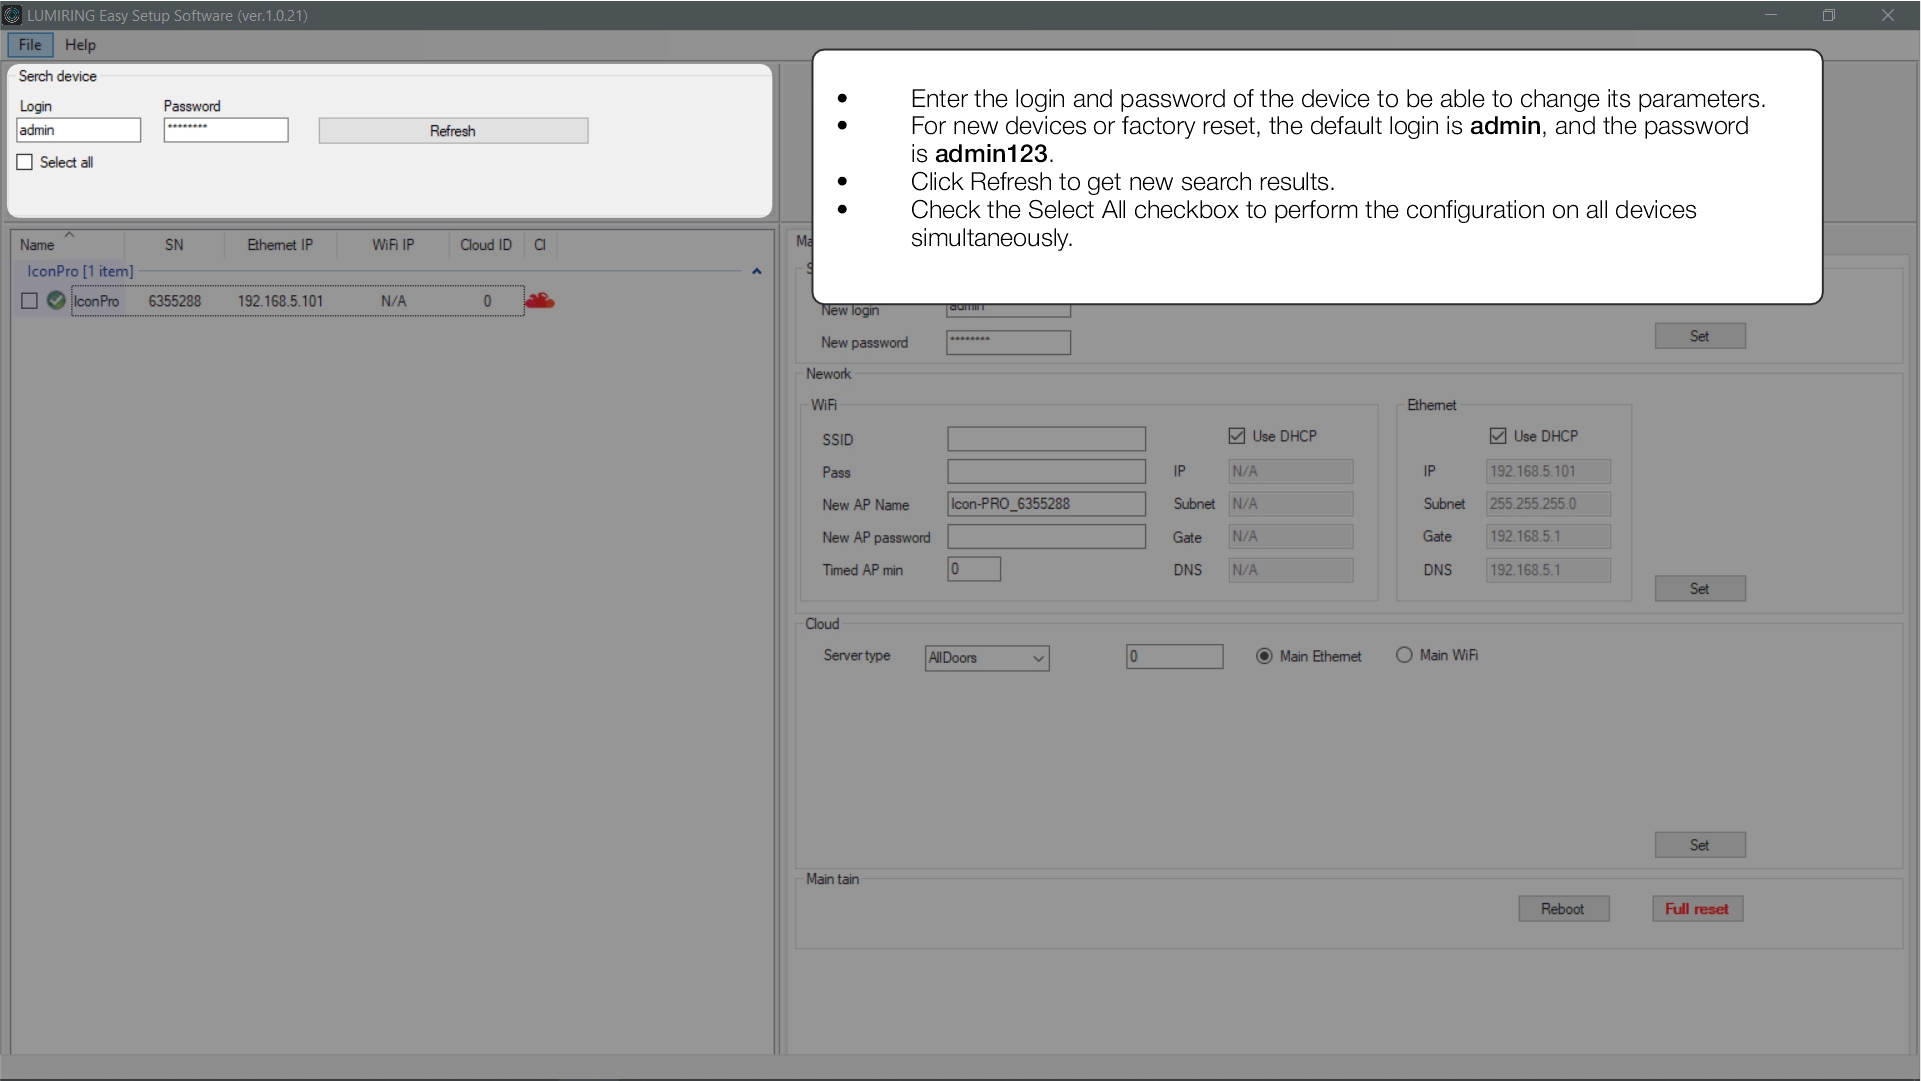Screen dimensions: 1921x1081
Task: Select serial number 6355288 cell
Action: click(x=175, y=301)
